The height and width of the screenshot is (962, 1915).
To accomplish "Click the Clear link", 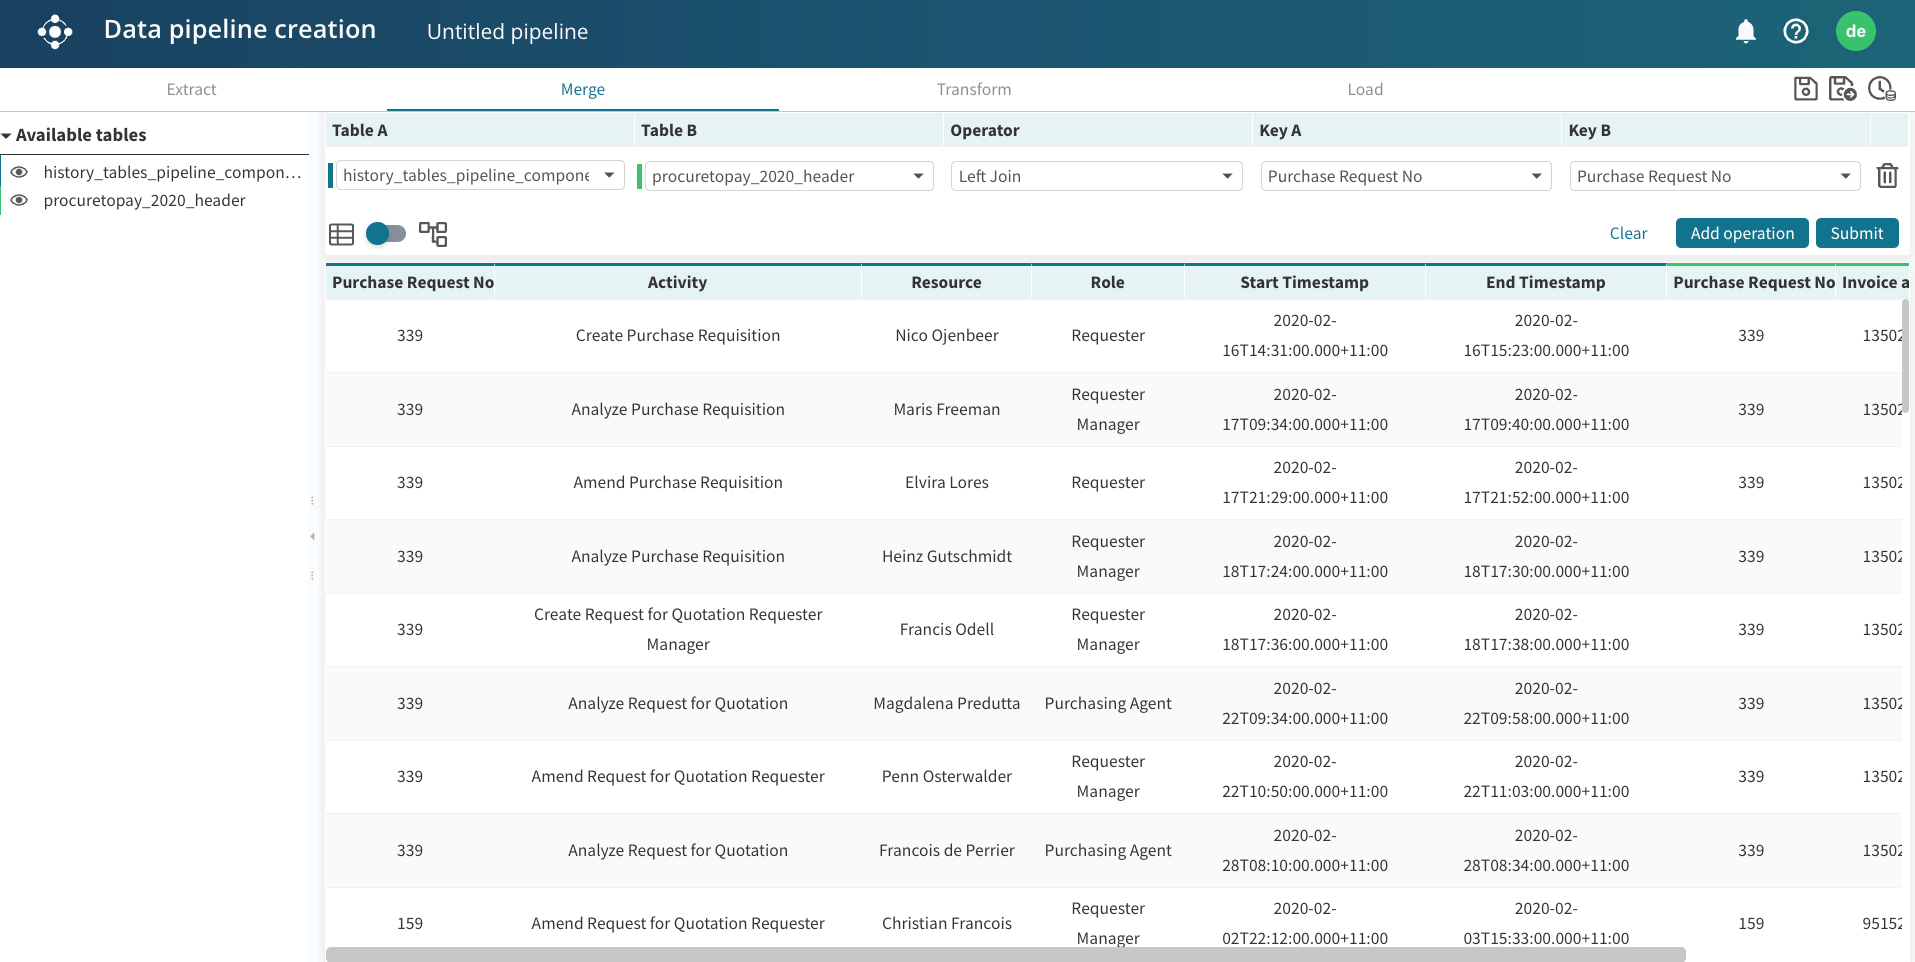I will tap(1627, 233).
